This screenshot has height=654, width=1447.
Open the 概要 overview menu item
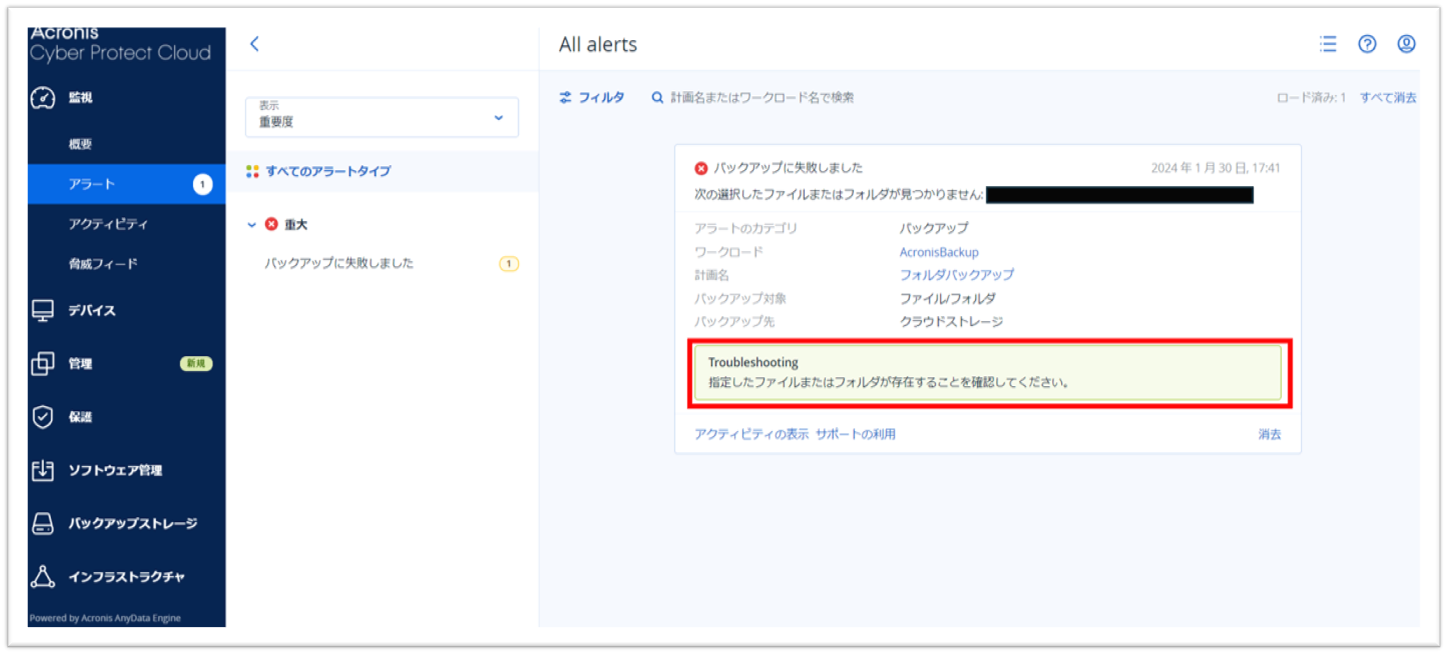[80, 144]
